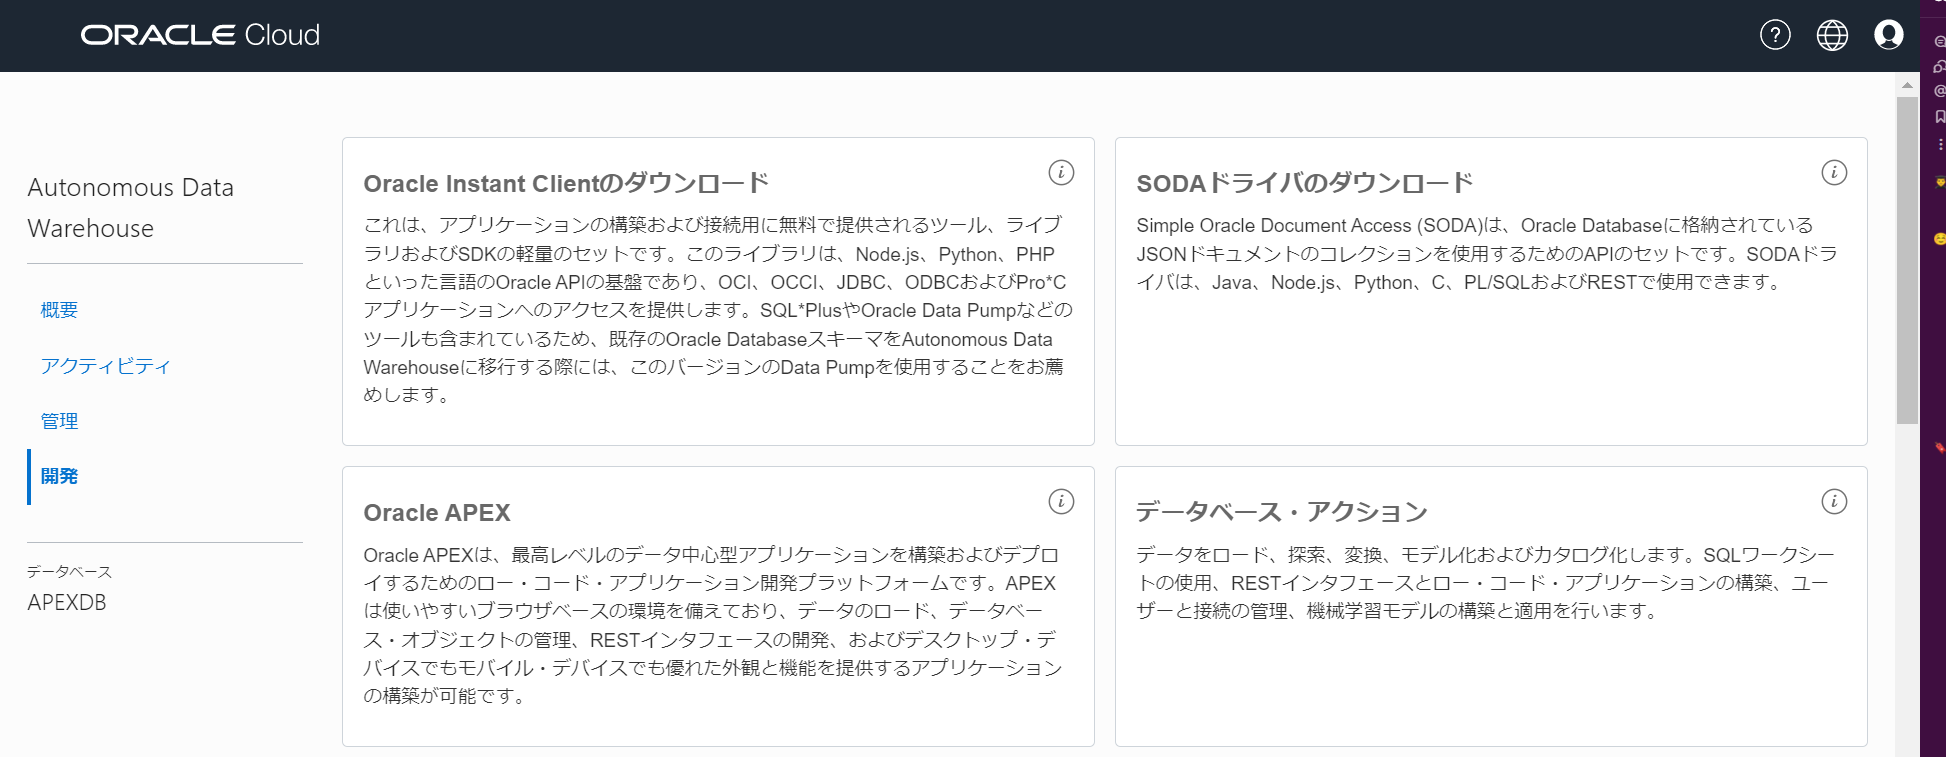
Task: Show info for Oracle Instant Client card
Action: click(x=1061, y=172)
